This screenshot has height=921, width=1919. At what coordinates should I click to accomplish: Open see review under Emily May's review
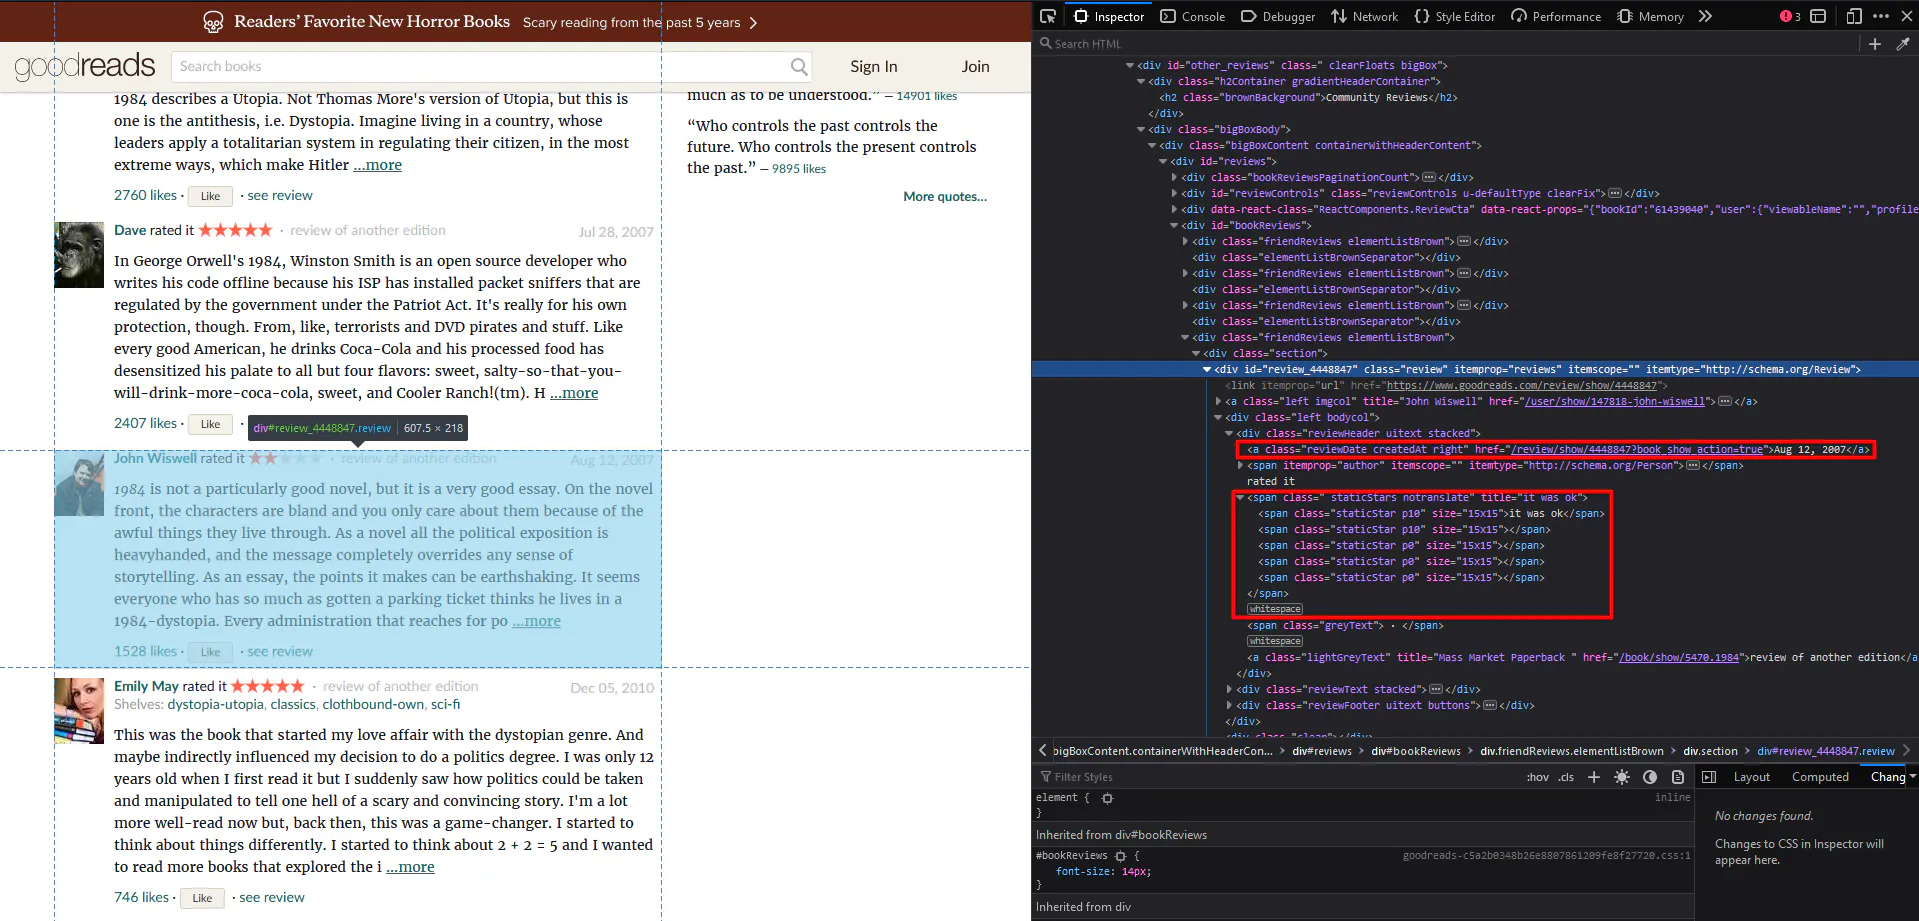coord(271,897)
